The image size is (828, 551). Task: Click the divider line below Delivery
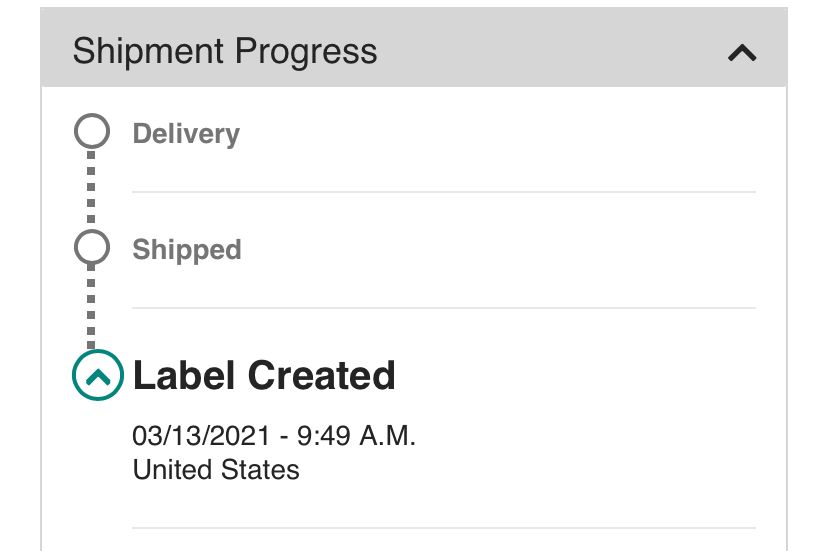(444, 192)
